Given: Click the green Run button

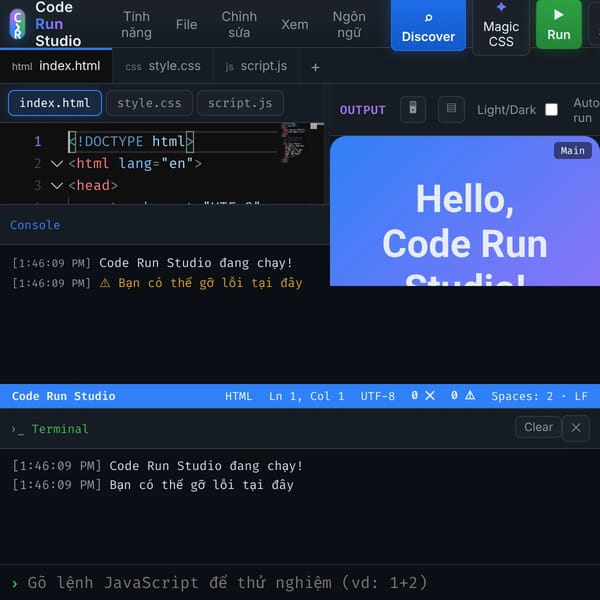Looking at the screenshot, I should coord(558,24).
